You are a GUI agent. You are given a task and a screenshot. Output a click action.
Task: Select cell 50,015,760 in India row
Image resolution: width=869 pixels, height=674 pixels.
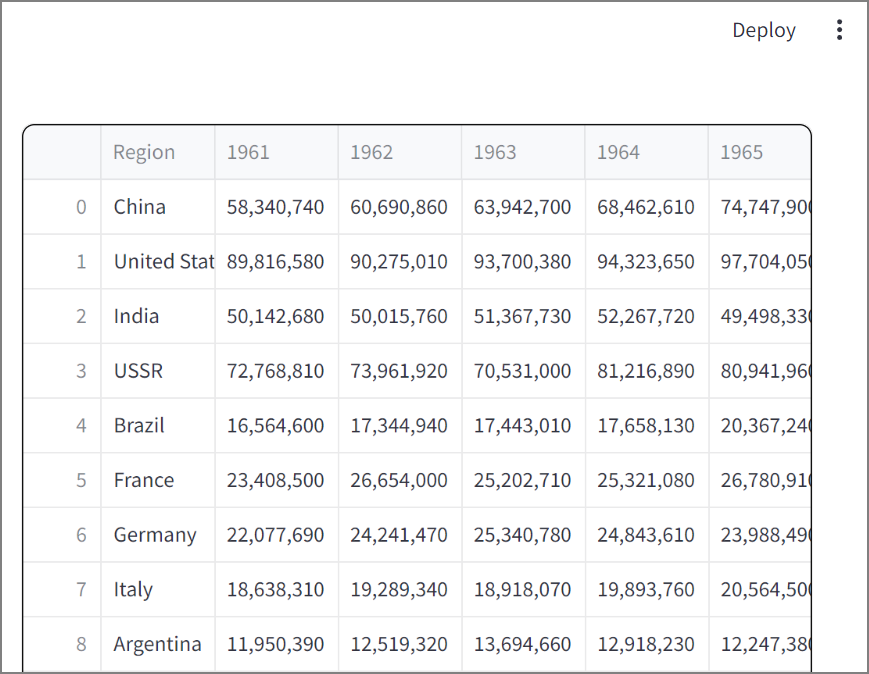[x=400, y=316]
